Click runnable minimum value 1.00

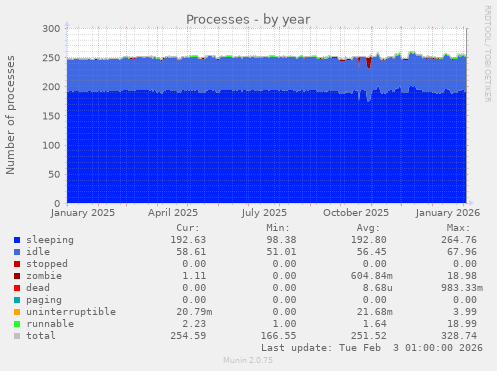pos(284,324)
